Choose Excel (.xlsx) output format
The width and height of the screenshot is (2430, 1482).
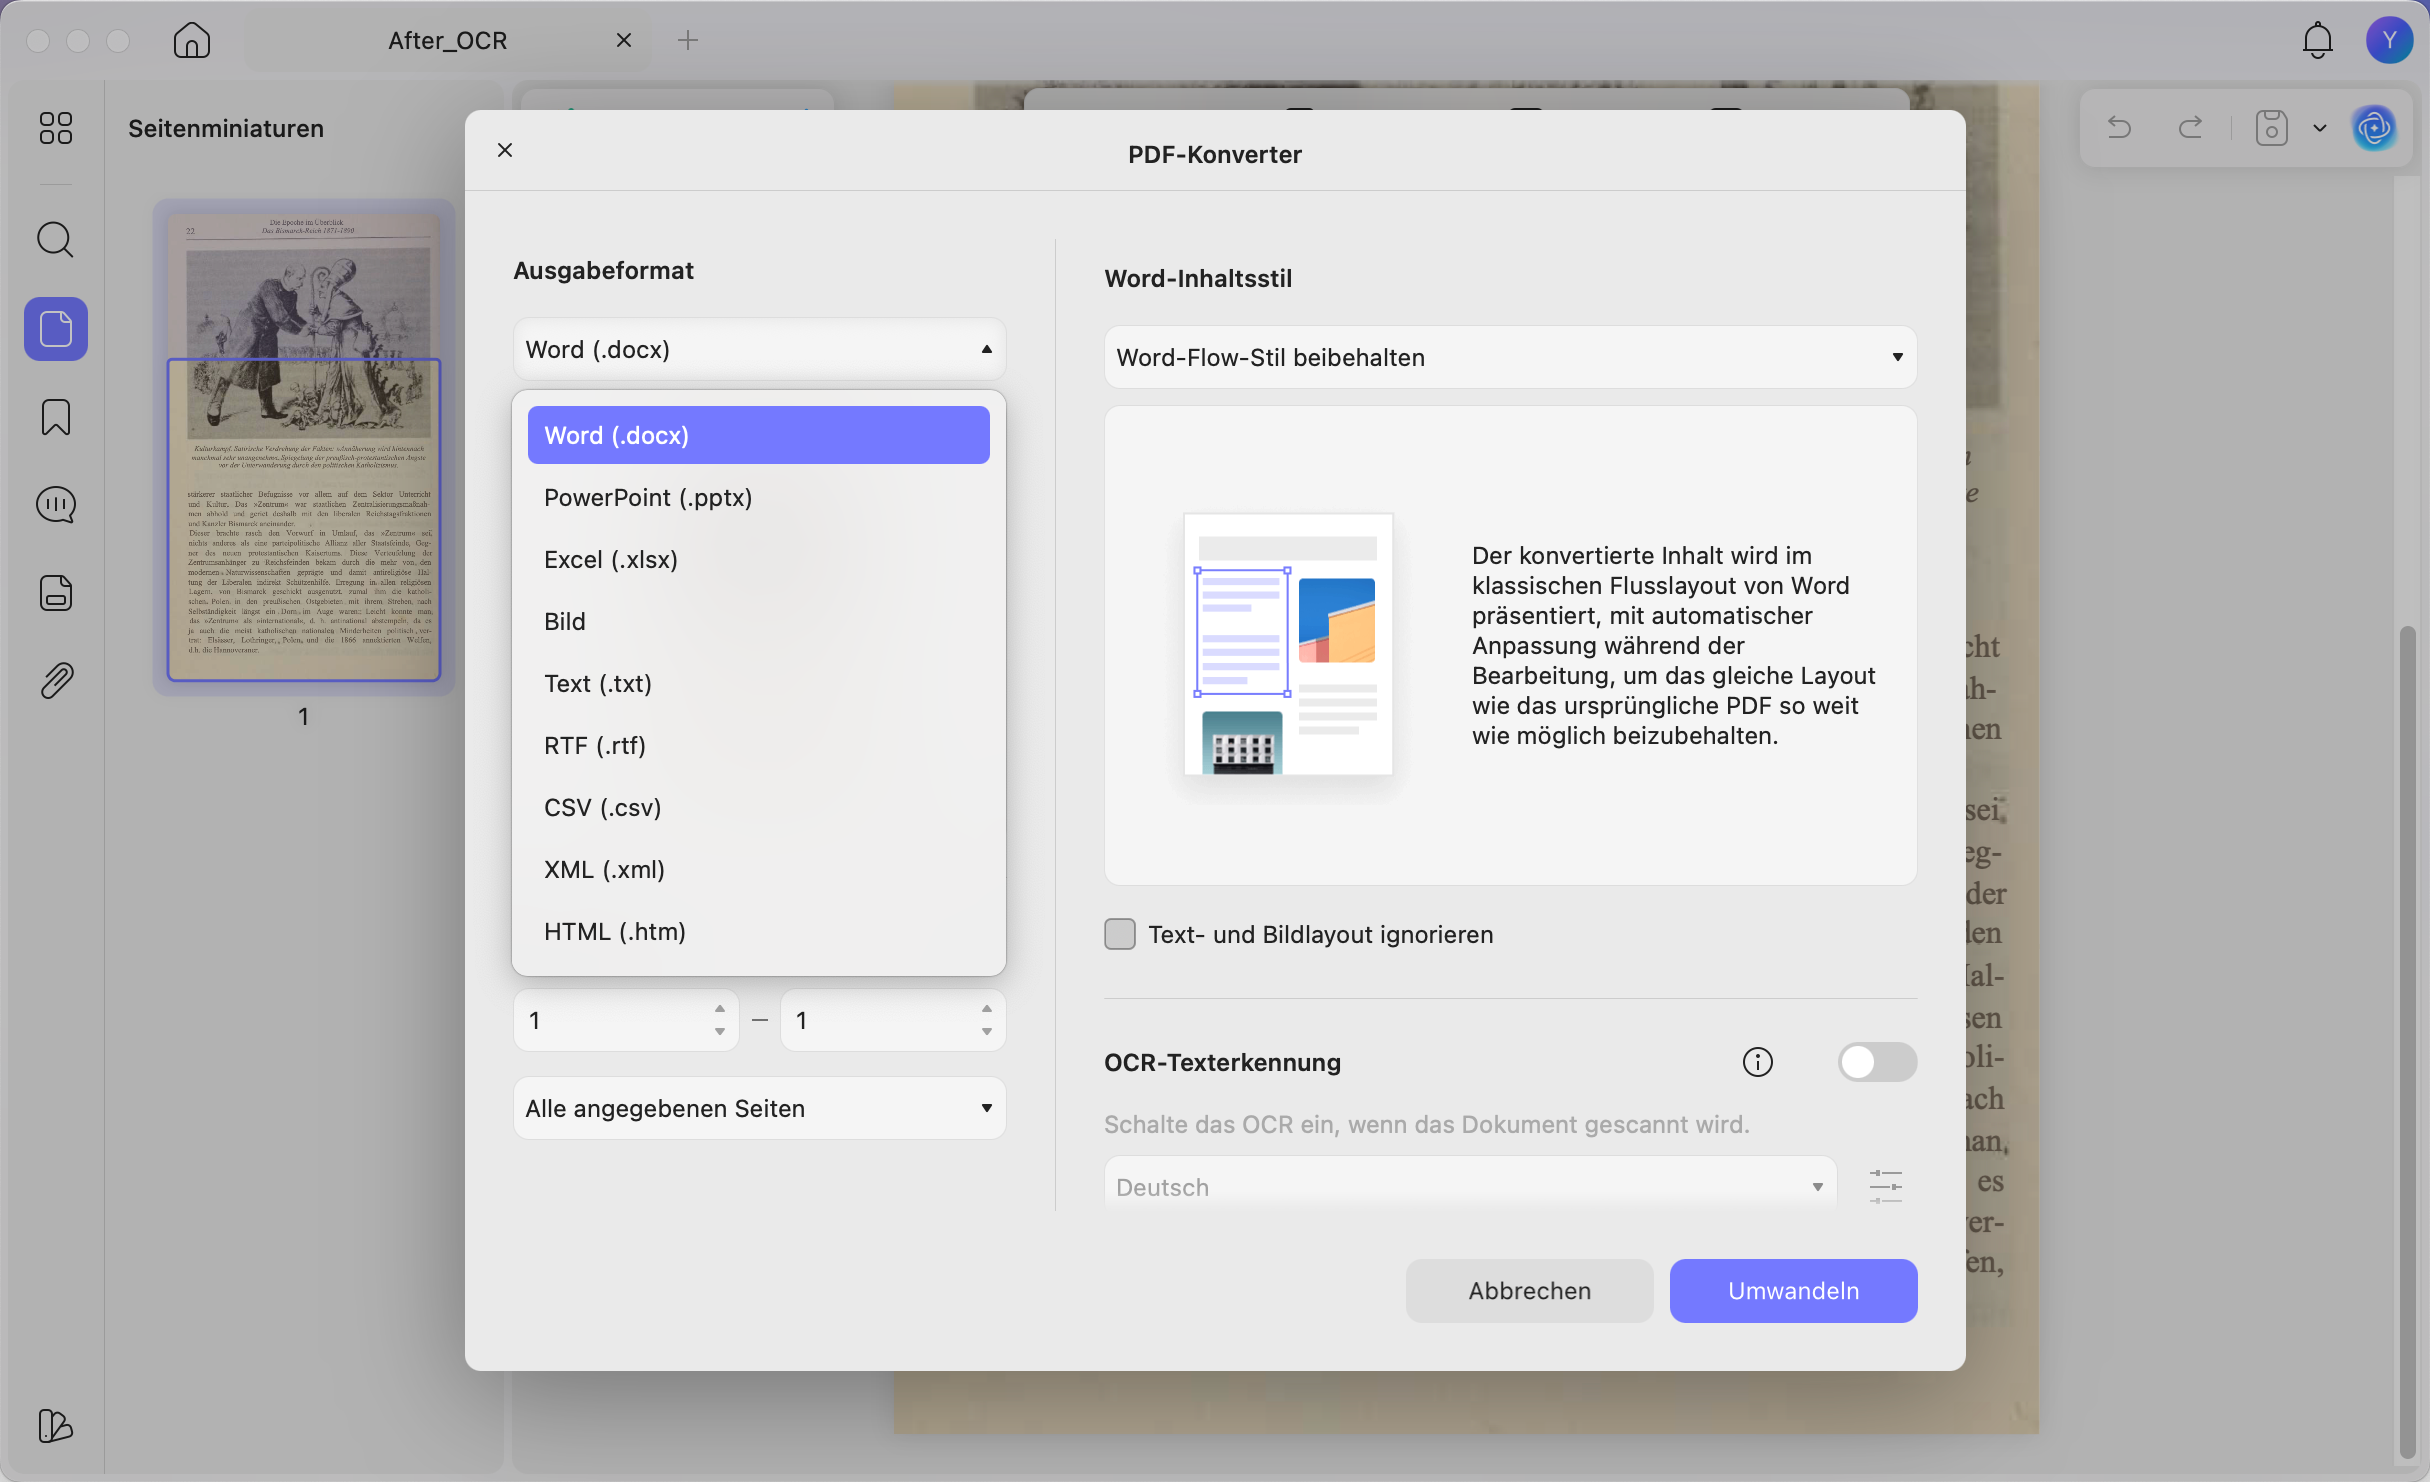point(758,559)
